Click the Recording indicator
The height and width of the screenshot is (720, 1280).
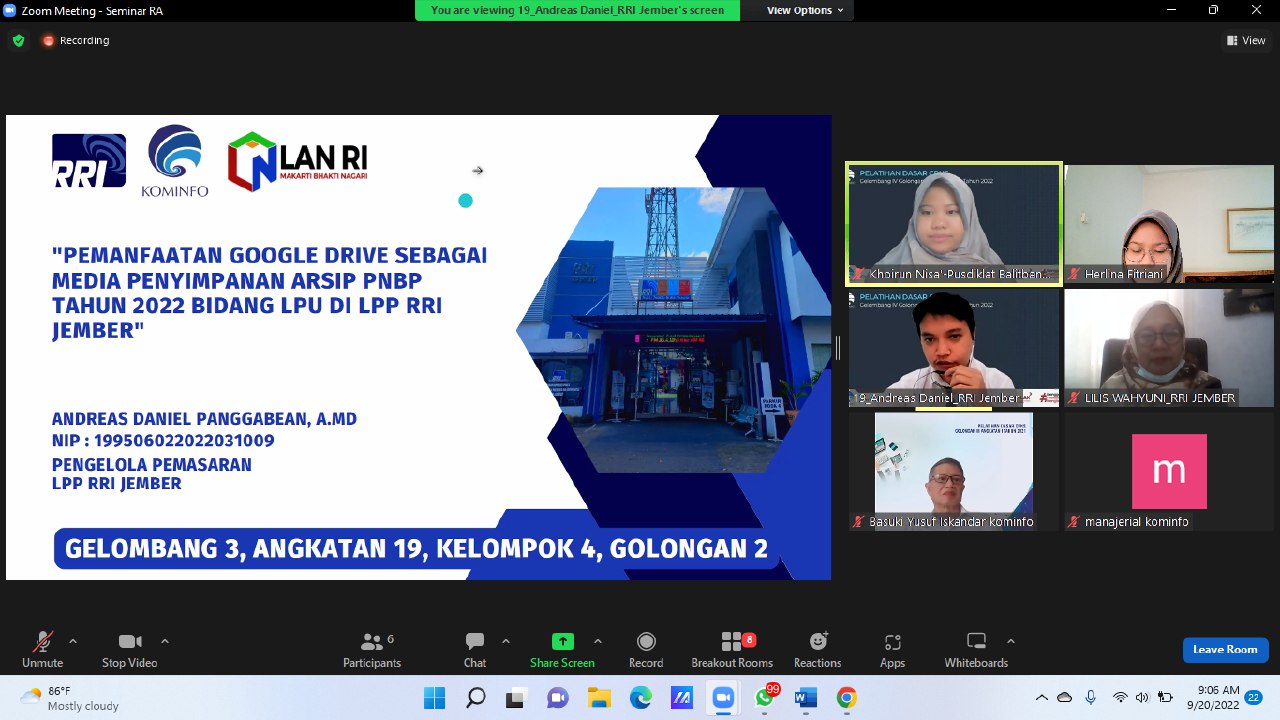pyautogui.click(x=76, y=40)
